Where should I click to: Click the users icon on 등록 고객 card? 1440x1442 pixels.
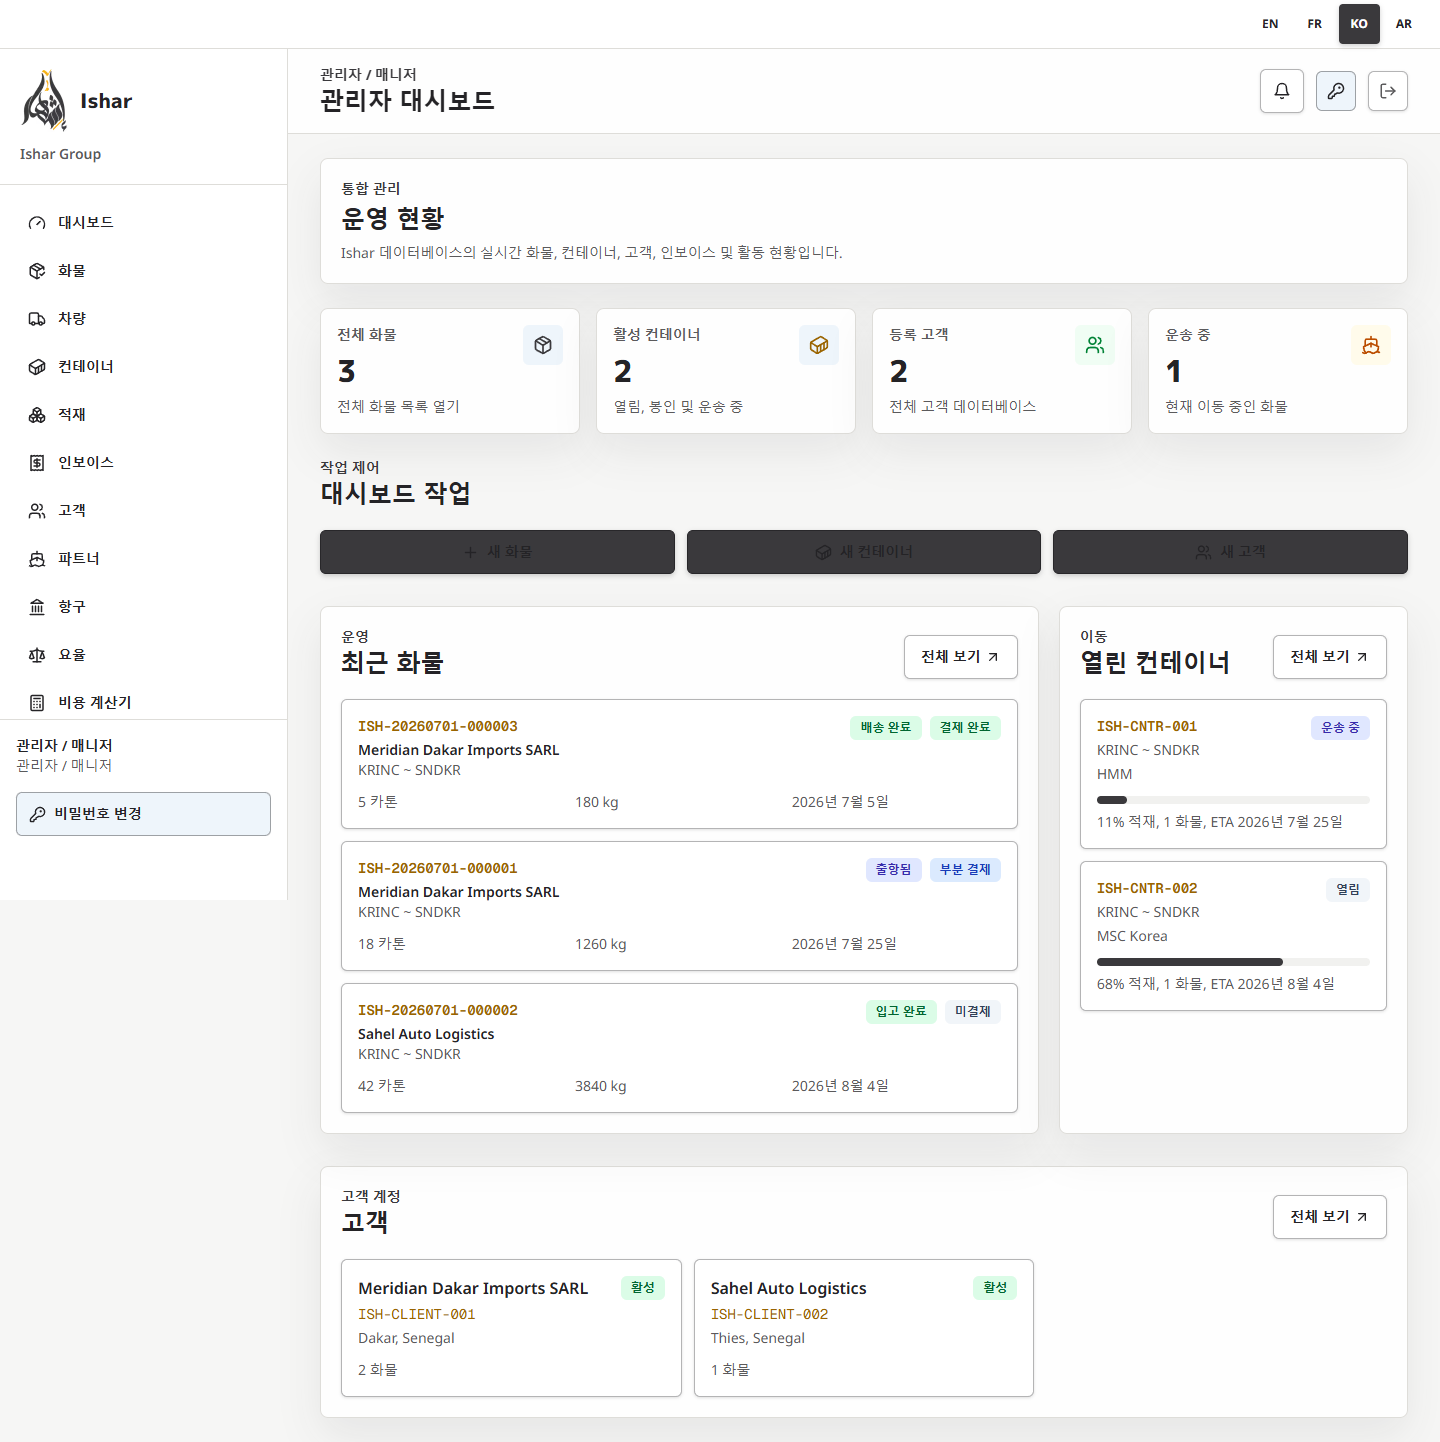(1095, 345)
